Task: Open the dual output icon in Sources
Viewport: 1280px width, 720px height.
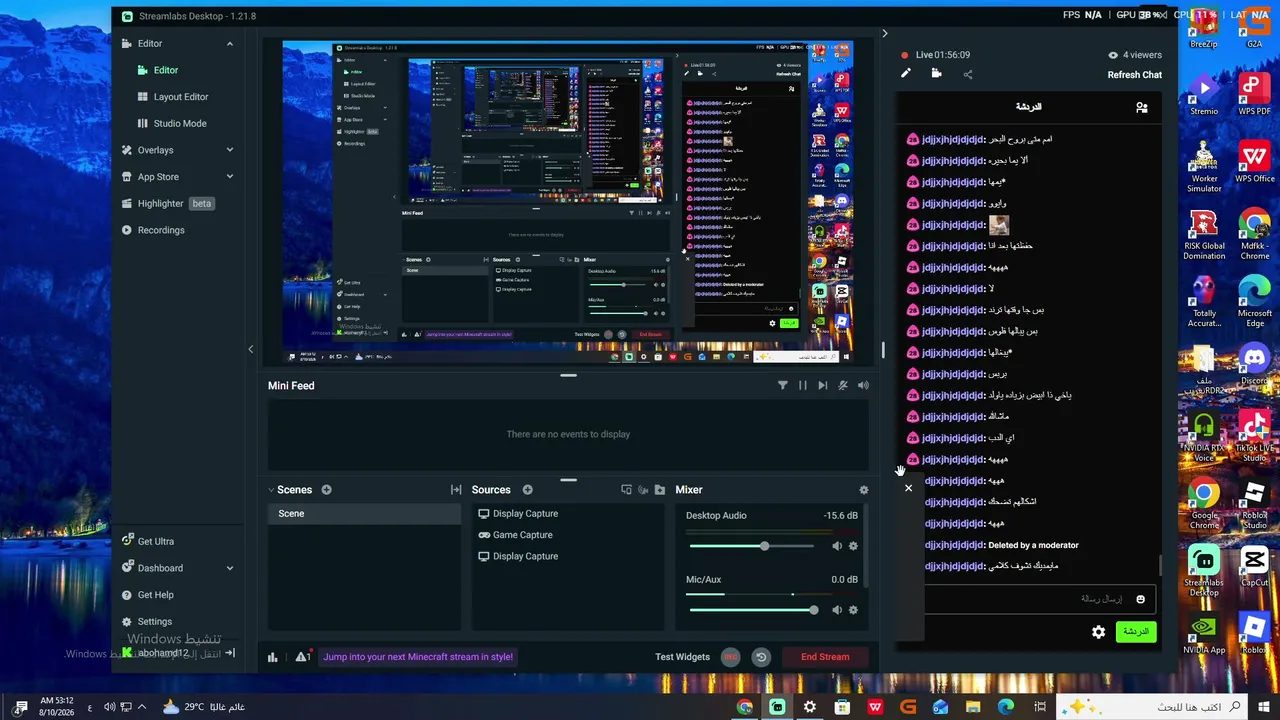Action: [x=626, y=490]
